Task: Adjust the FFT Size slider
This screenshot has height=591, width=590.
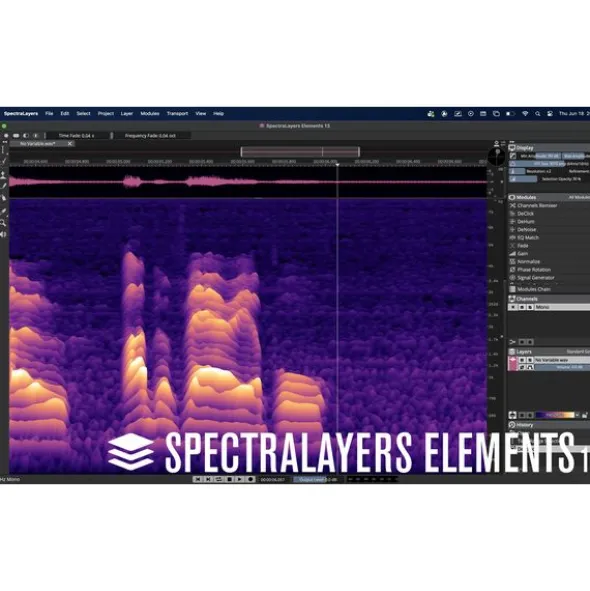Action: coord(549,164)
